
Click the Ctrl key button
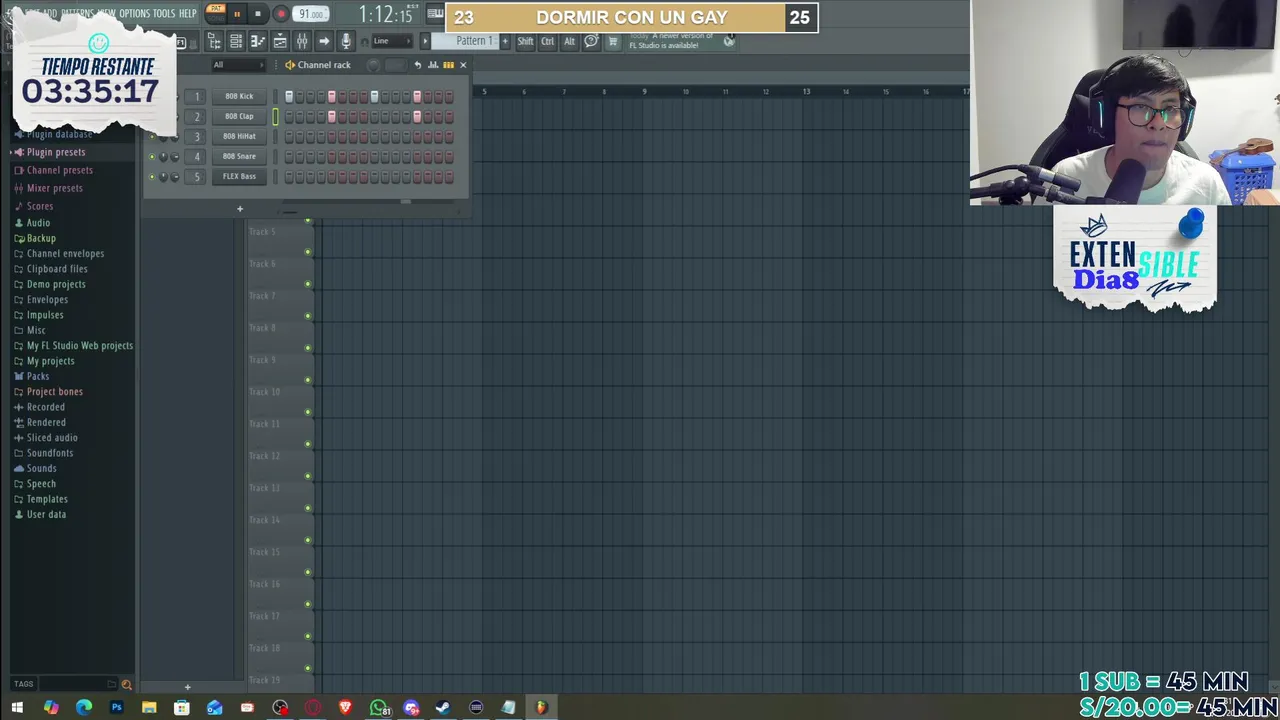pyautogui.click(x=547, y=41)
